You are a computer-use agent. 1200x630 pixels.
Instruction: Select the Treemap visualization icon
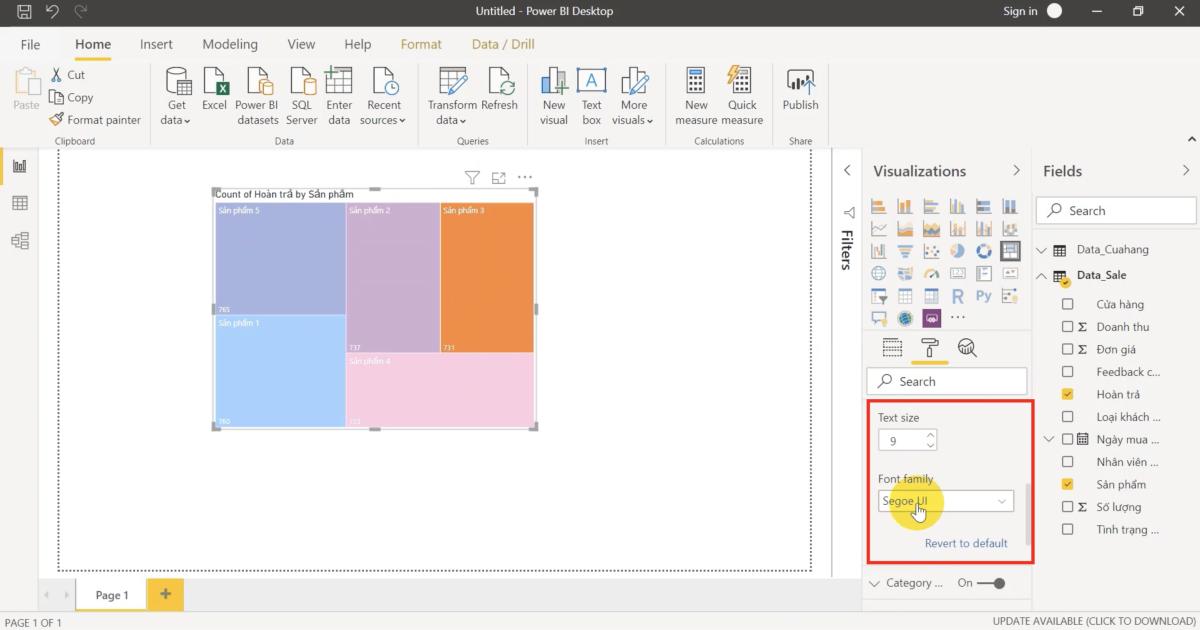tap(1010, 250)
